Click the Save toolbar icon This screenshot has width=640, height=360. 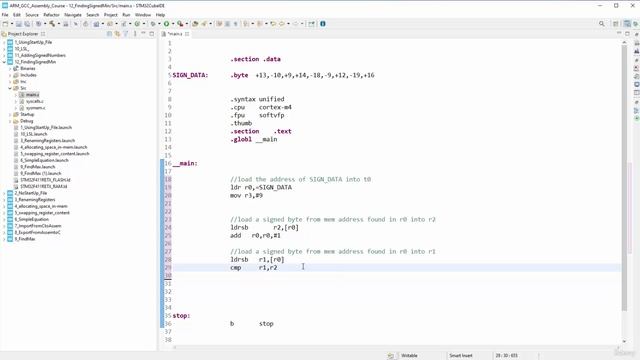(19, 24)
